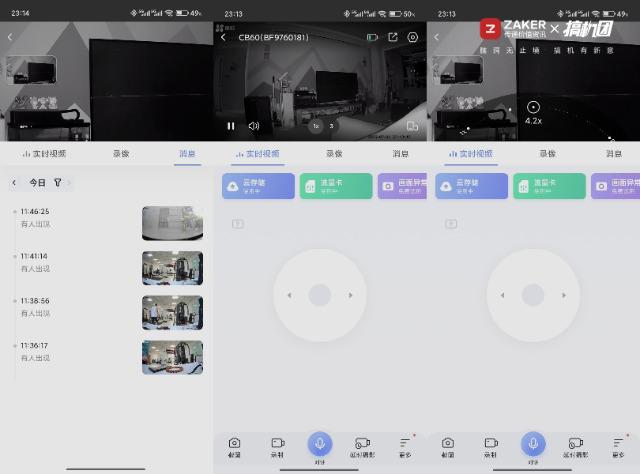Open 录像 tab on the messages screen
The image size is (640, 474).
(121, 154)
